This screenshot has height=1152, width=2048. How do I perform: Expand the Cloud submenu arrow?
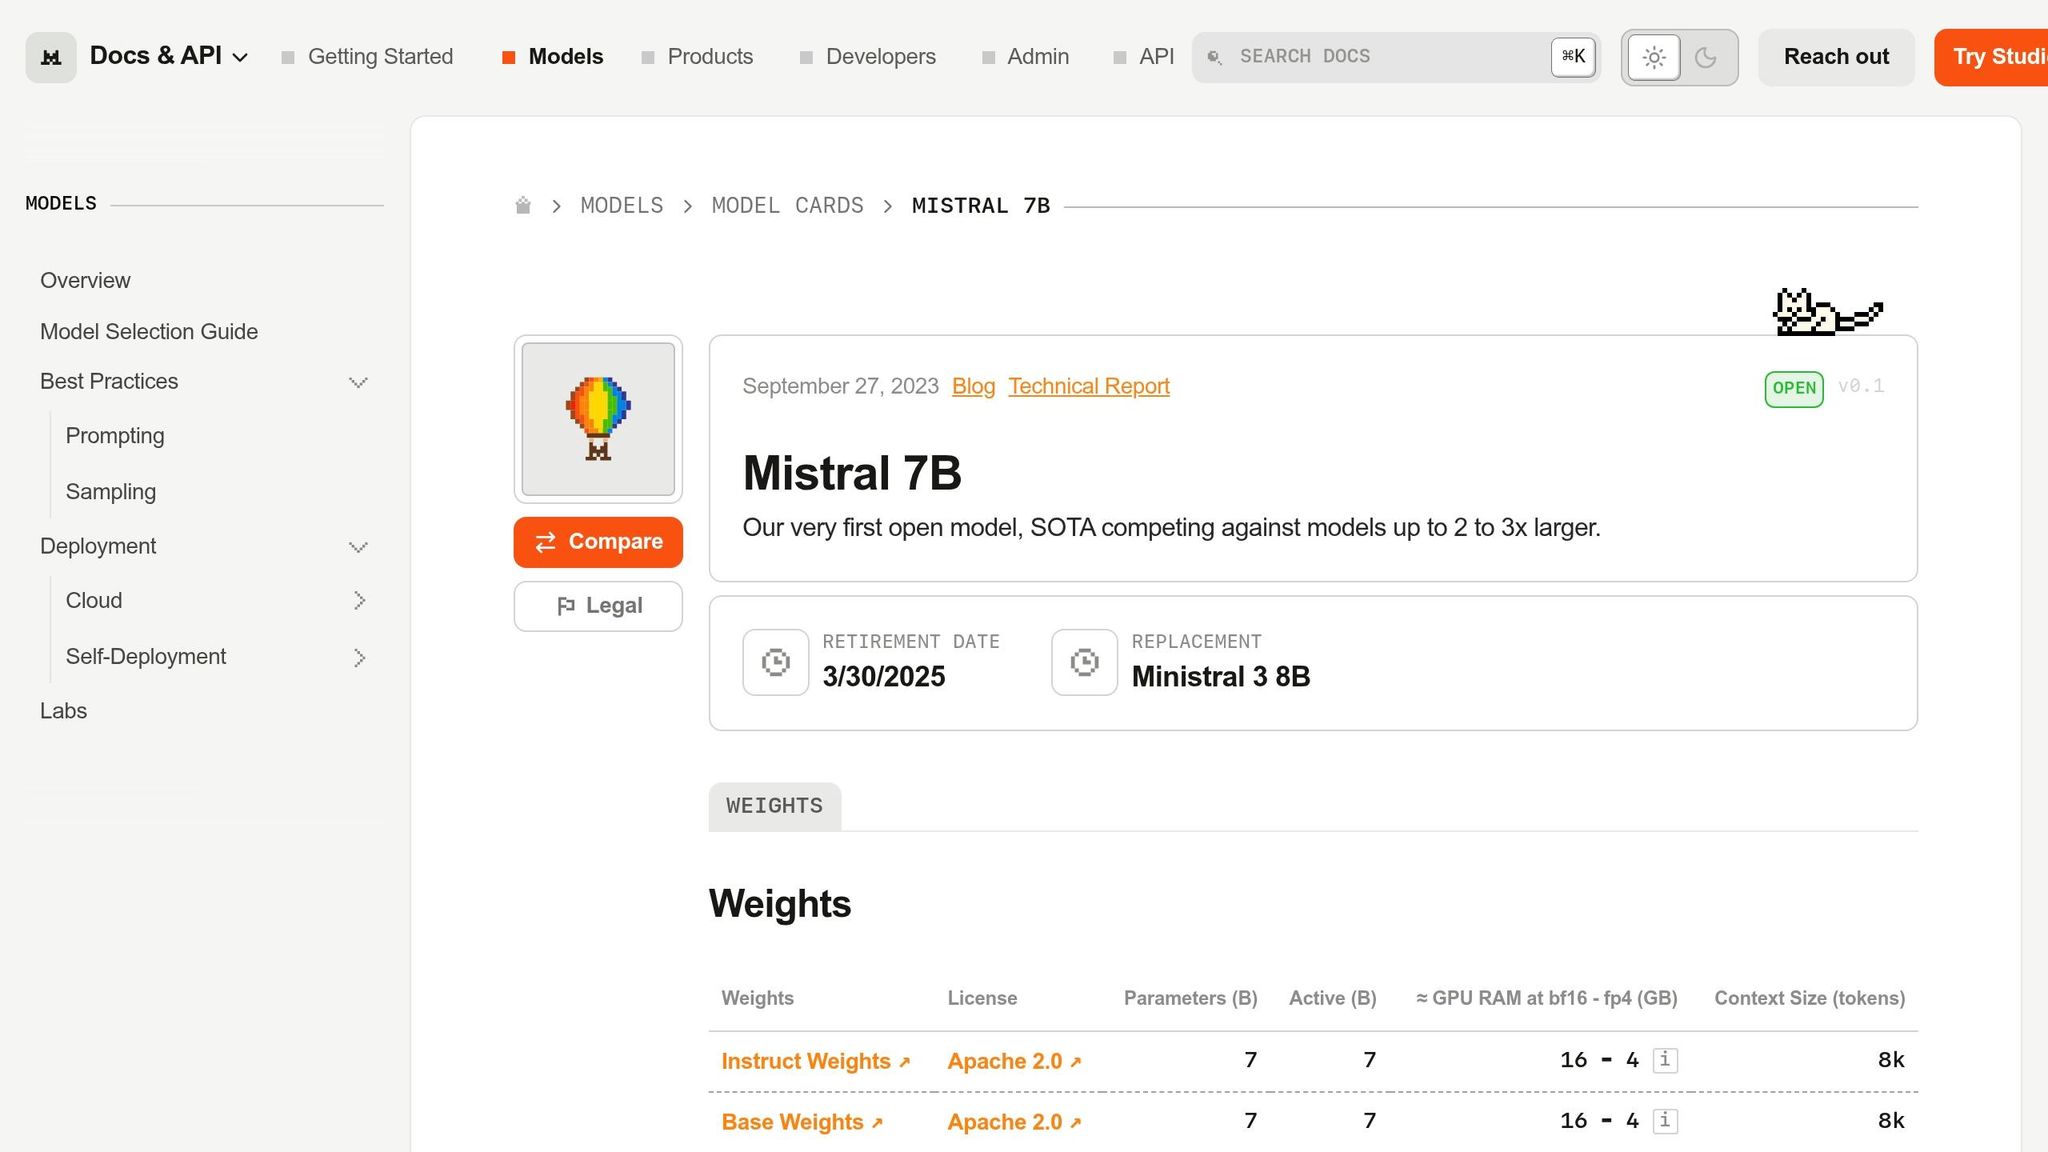click(x=359, y=600)
